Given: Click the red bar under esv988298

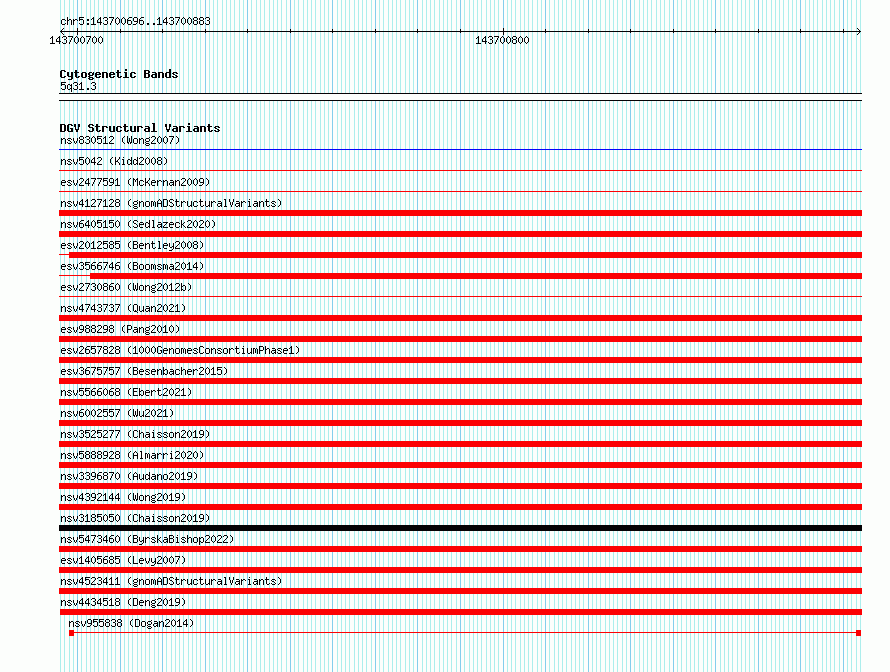Looking at the screenshot, I should [x=460, y=339].
